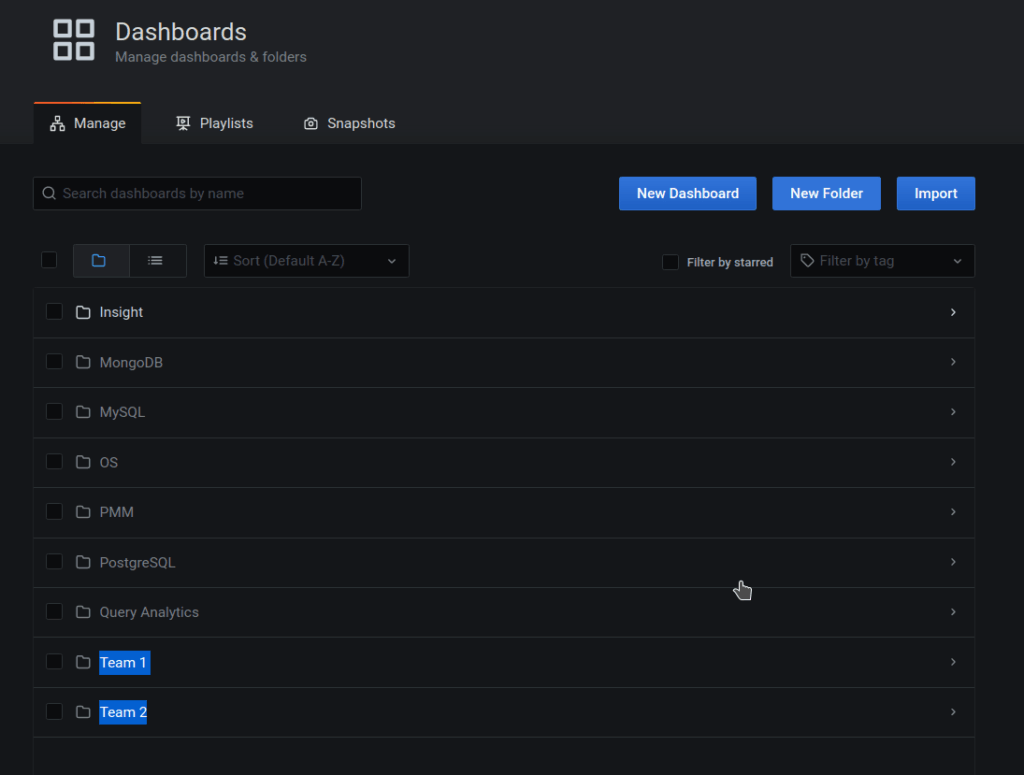Open the Team 1 folder link

pyautogui.click(x=123, y=662)
